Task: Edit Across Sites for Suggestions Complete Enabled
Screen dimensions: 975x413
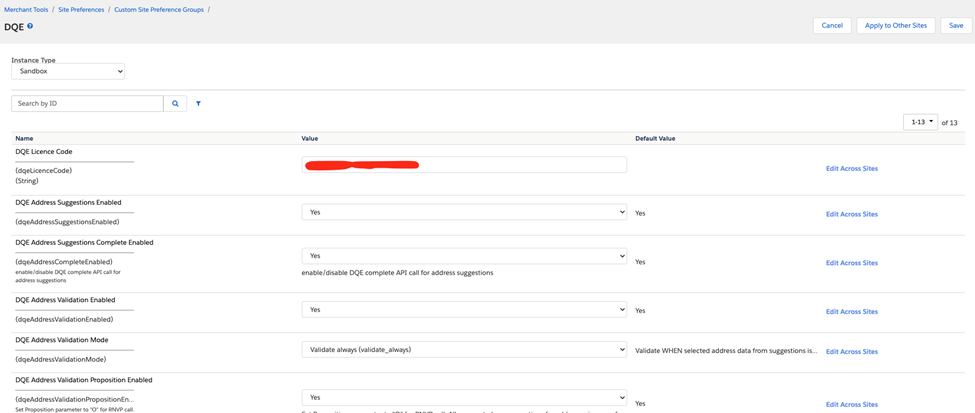Action: point(852,263)
